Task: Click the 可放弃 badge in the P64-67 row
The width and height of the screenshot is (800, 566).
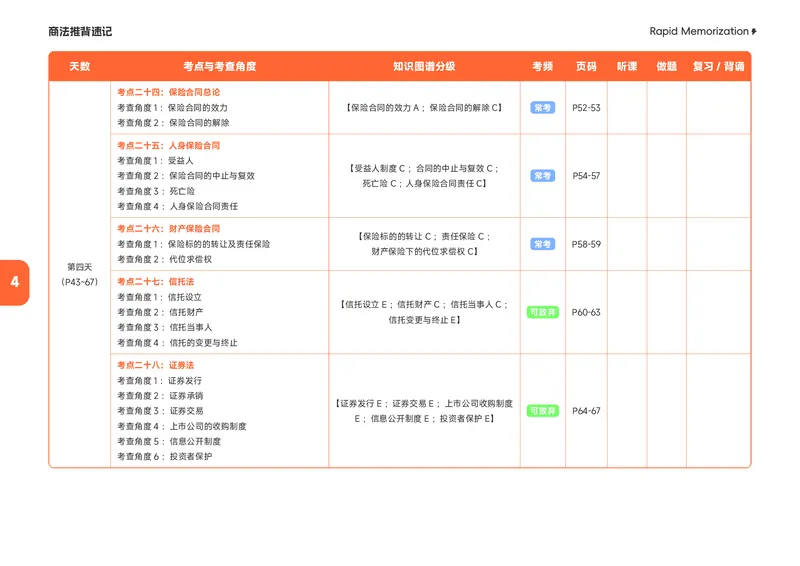Action: [x=542, y=411]
